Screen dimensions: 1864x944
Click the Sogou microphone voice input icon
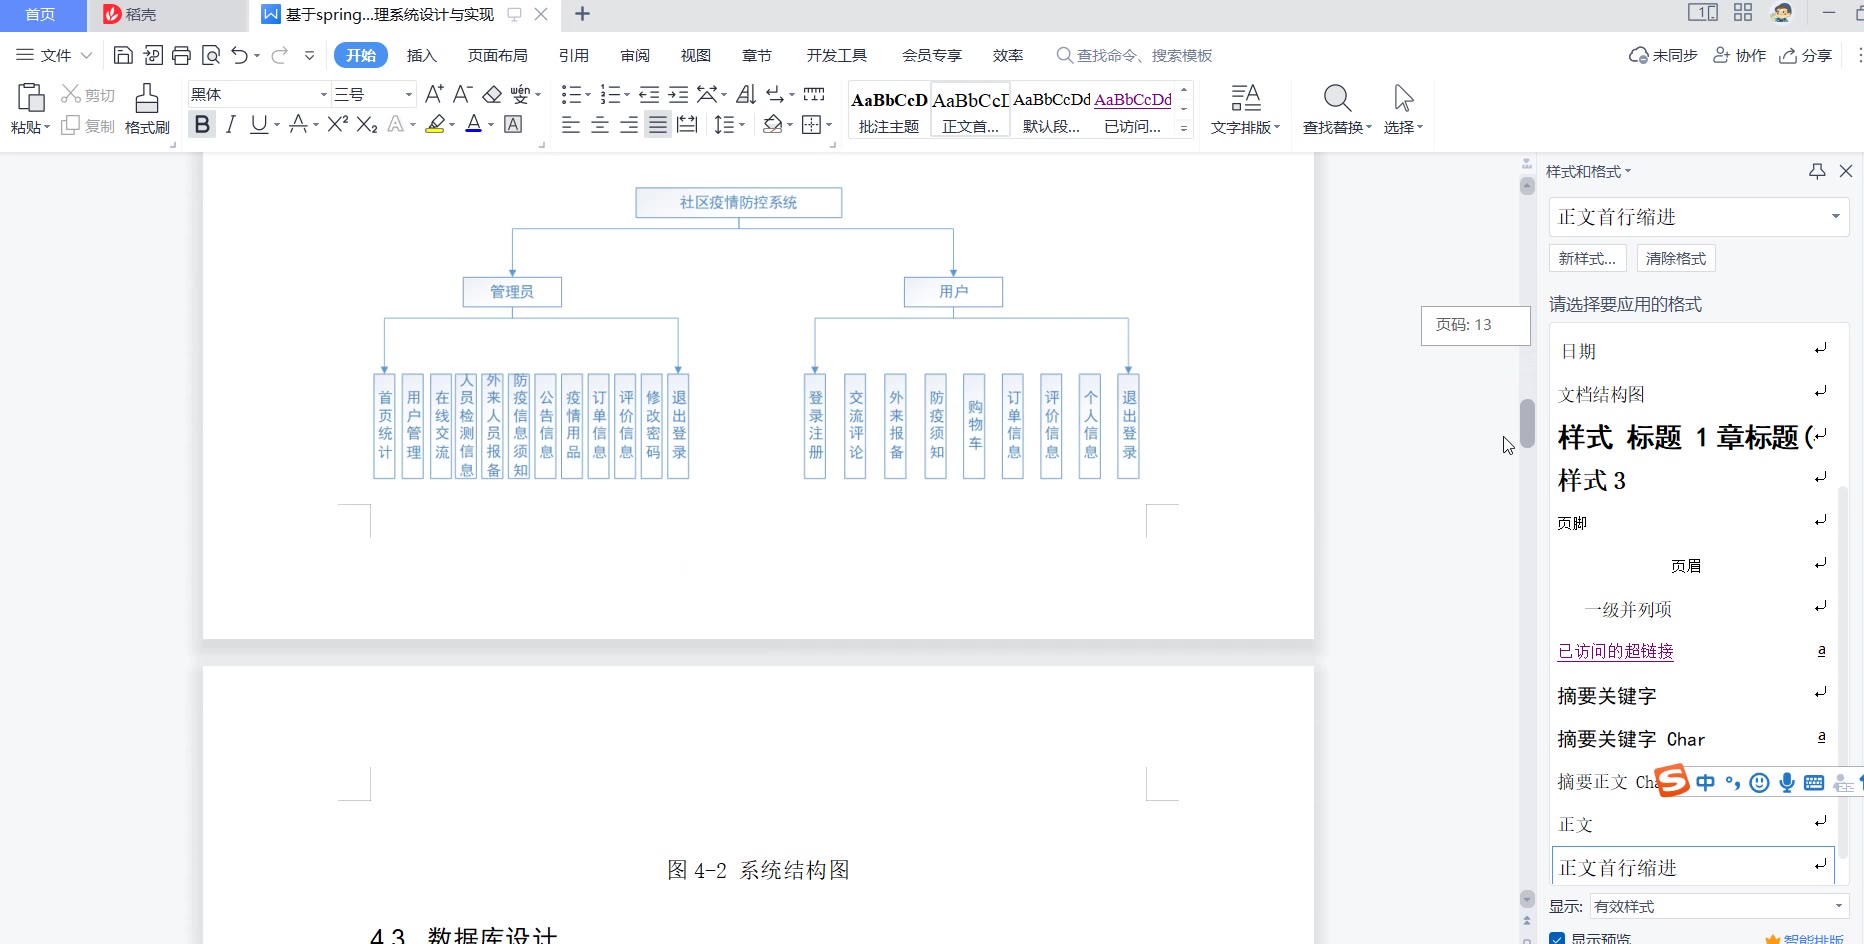click(1787, 783)
